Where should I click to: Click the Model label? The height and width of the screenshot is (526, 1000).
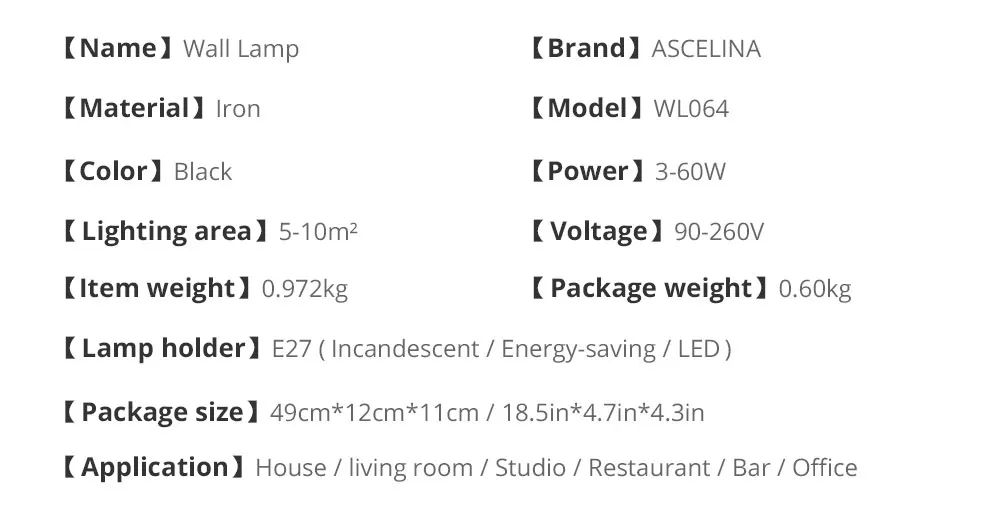587,108
